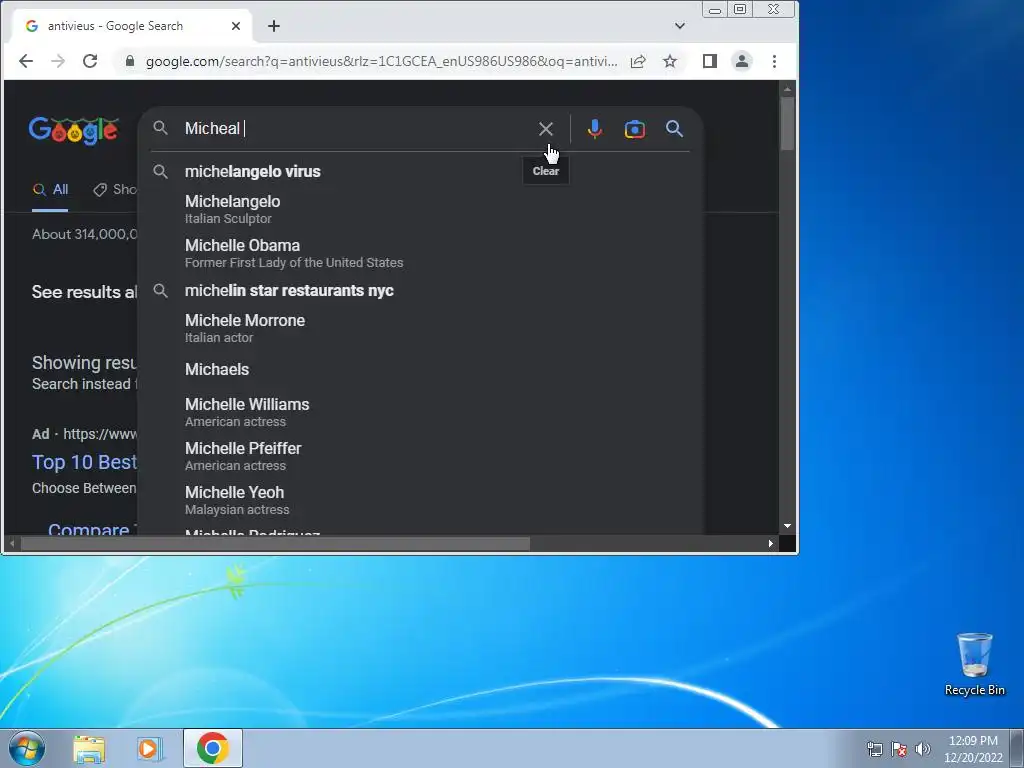1024x768 pixels.
Task: Open the Windows Start button
Action: pyautogui.click(x=27, y=748)
